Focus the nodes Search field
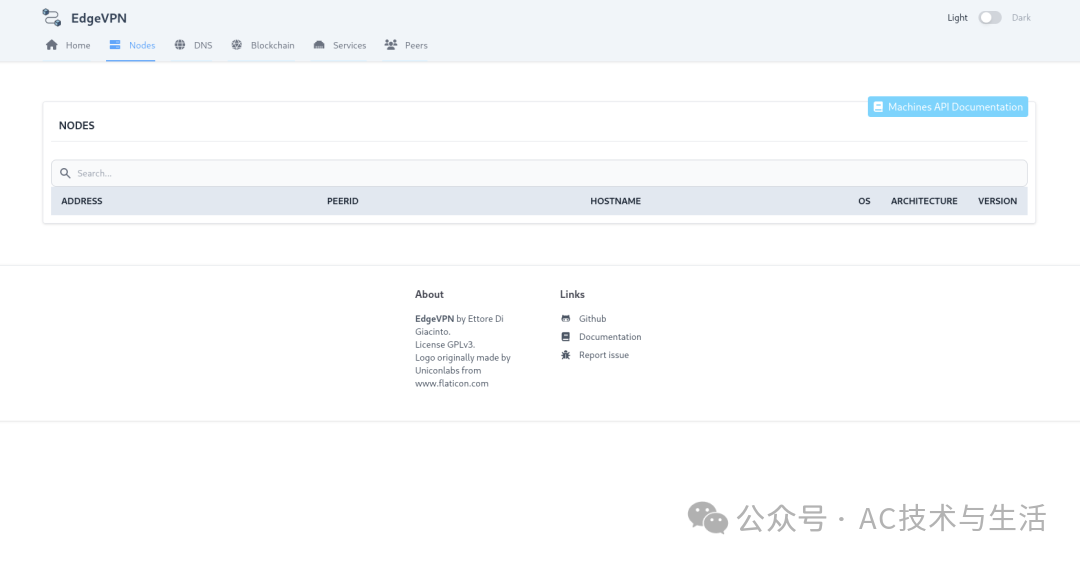1080x561 pixels. pyautogui.click(x=540, y=173)
